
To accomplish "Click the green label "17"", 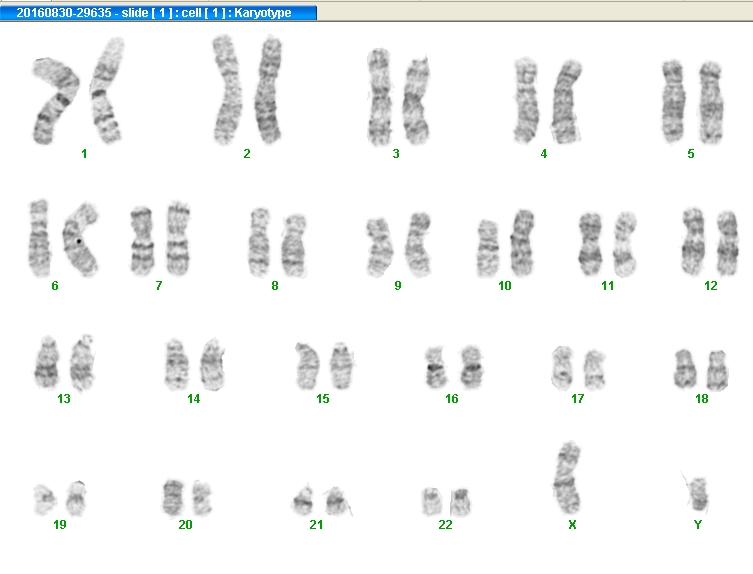I will 578,399.
